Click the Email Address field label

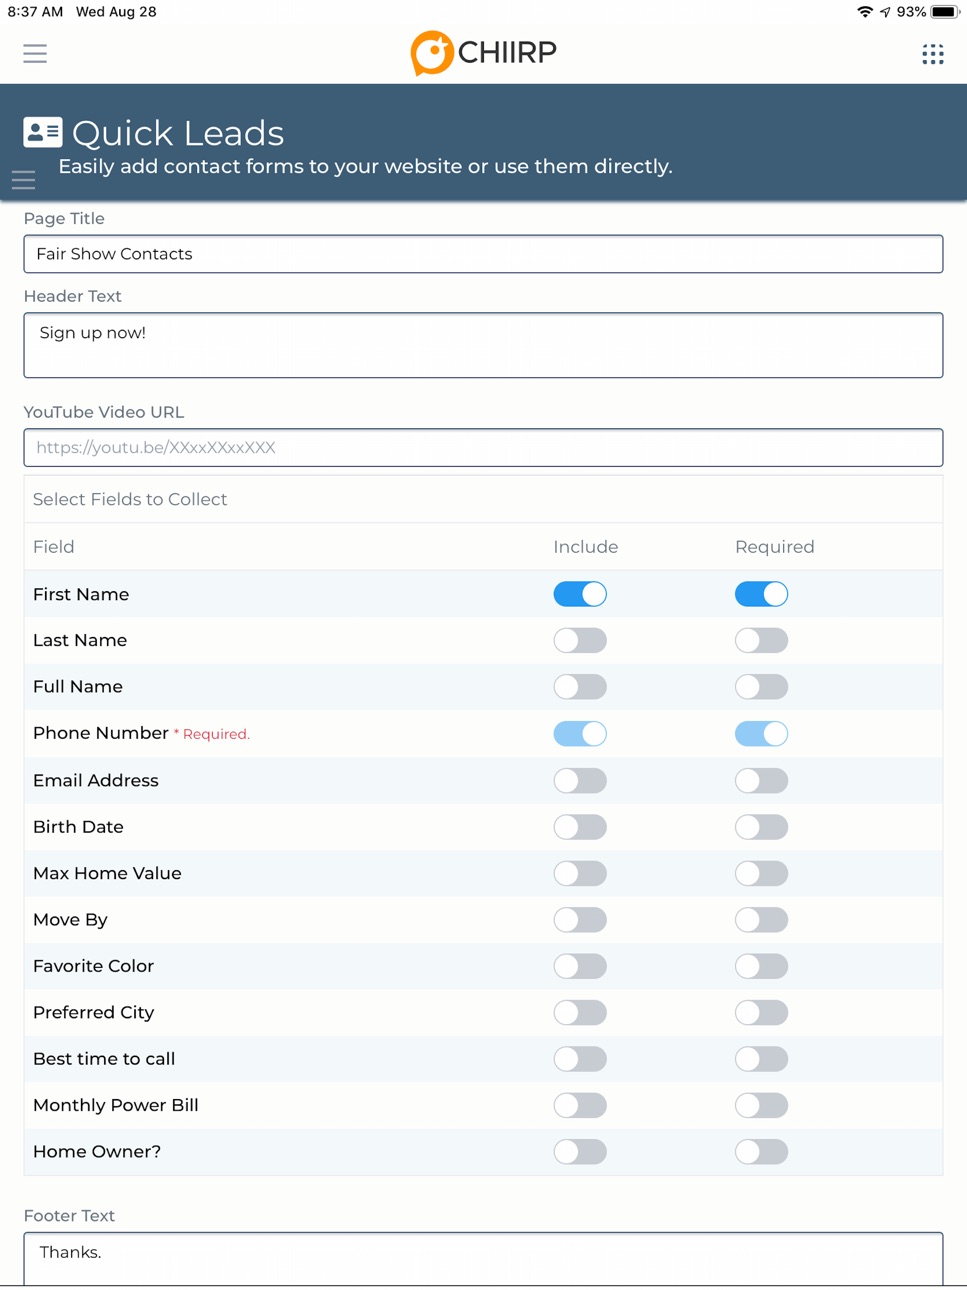point(96,780)
